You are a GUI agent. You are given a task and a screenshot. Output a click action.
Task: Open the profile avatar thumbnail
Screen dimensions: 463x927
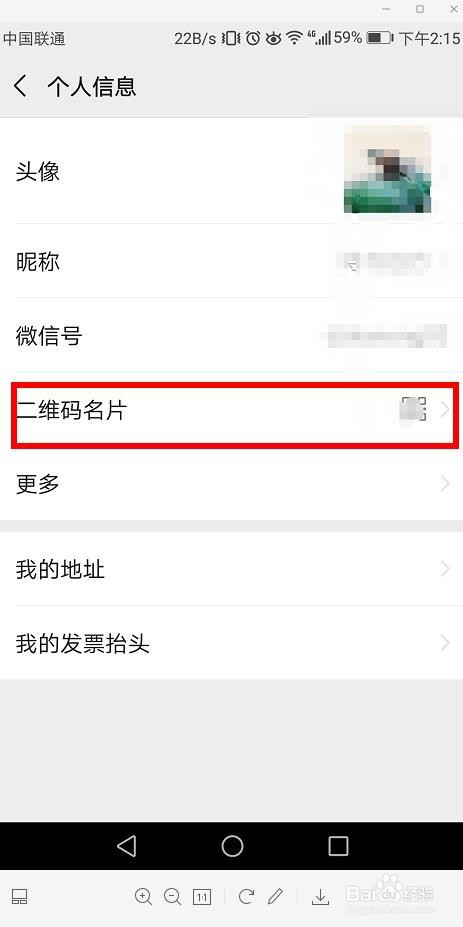(387, 171)
